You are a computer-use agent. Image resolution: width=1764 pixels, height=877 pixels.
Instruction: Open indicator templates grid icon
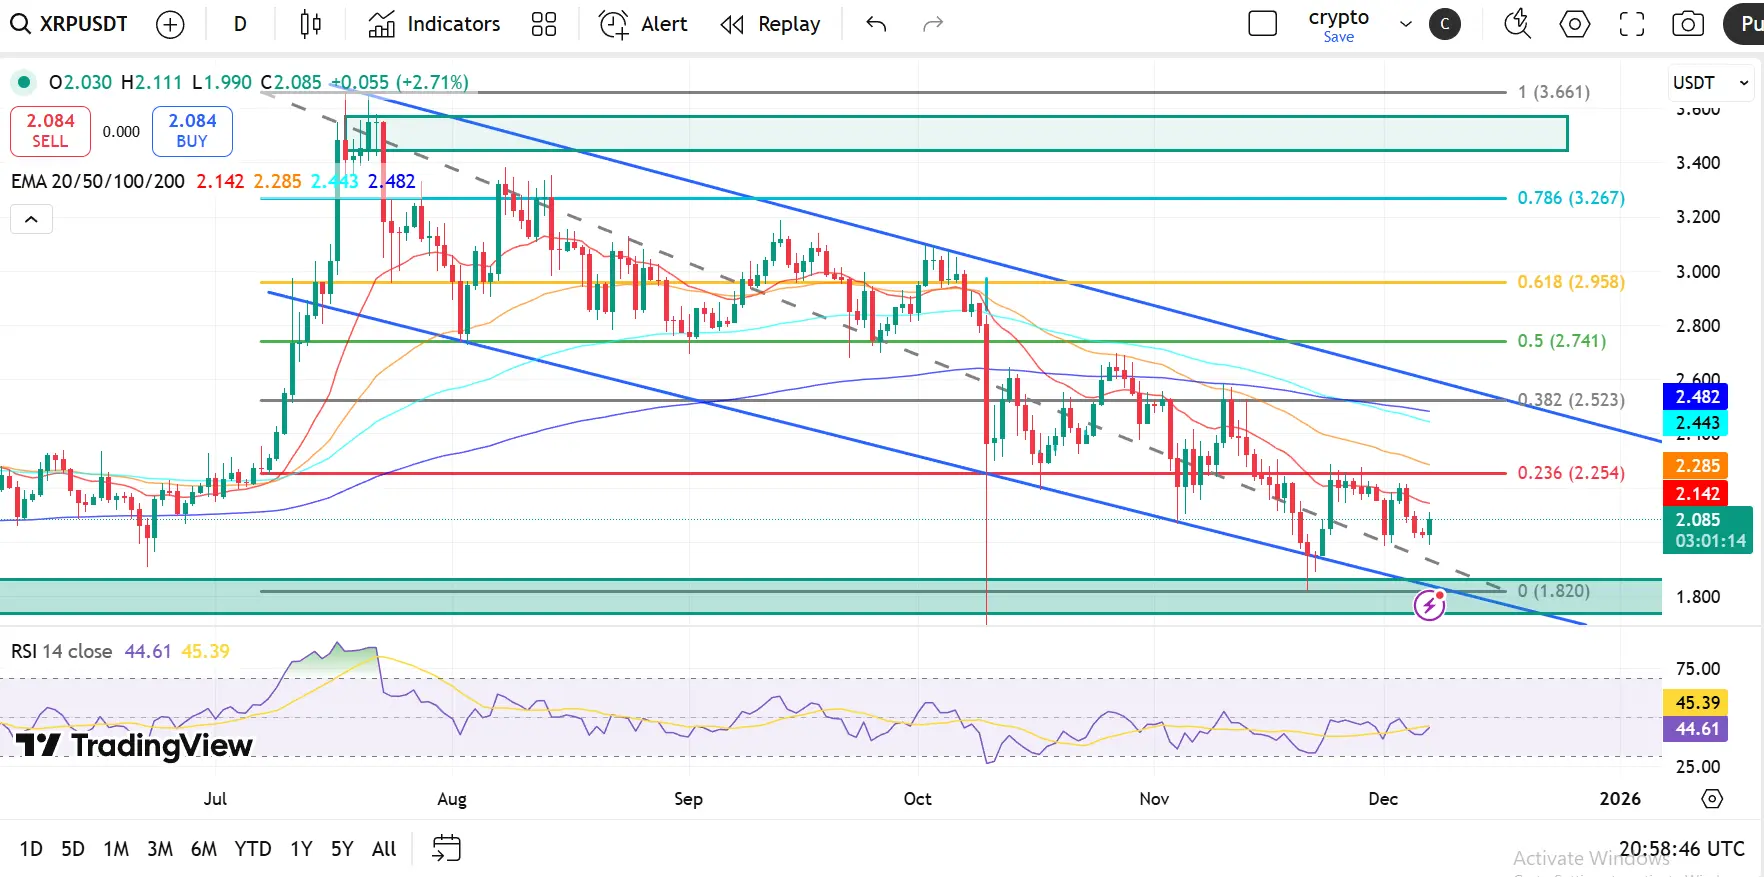click(x=544, y=24)
